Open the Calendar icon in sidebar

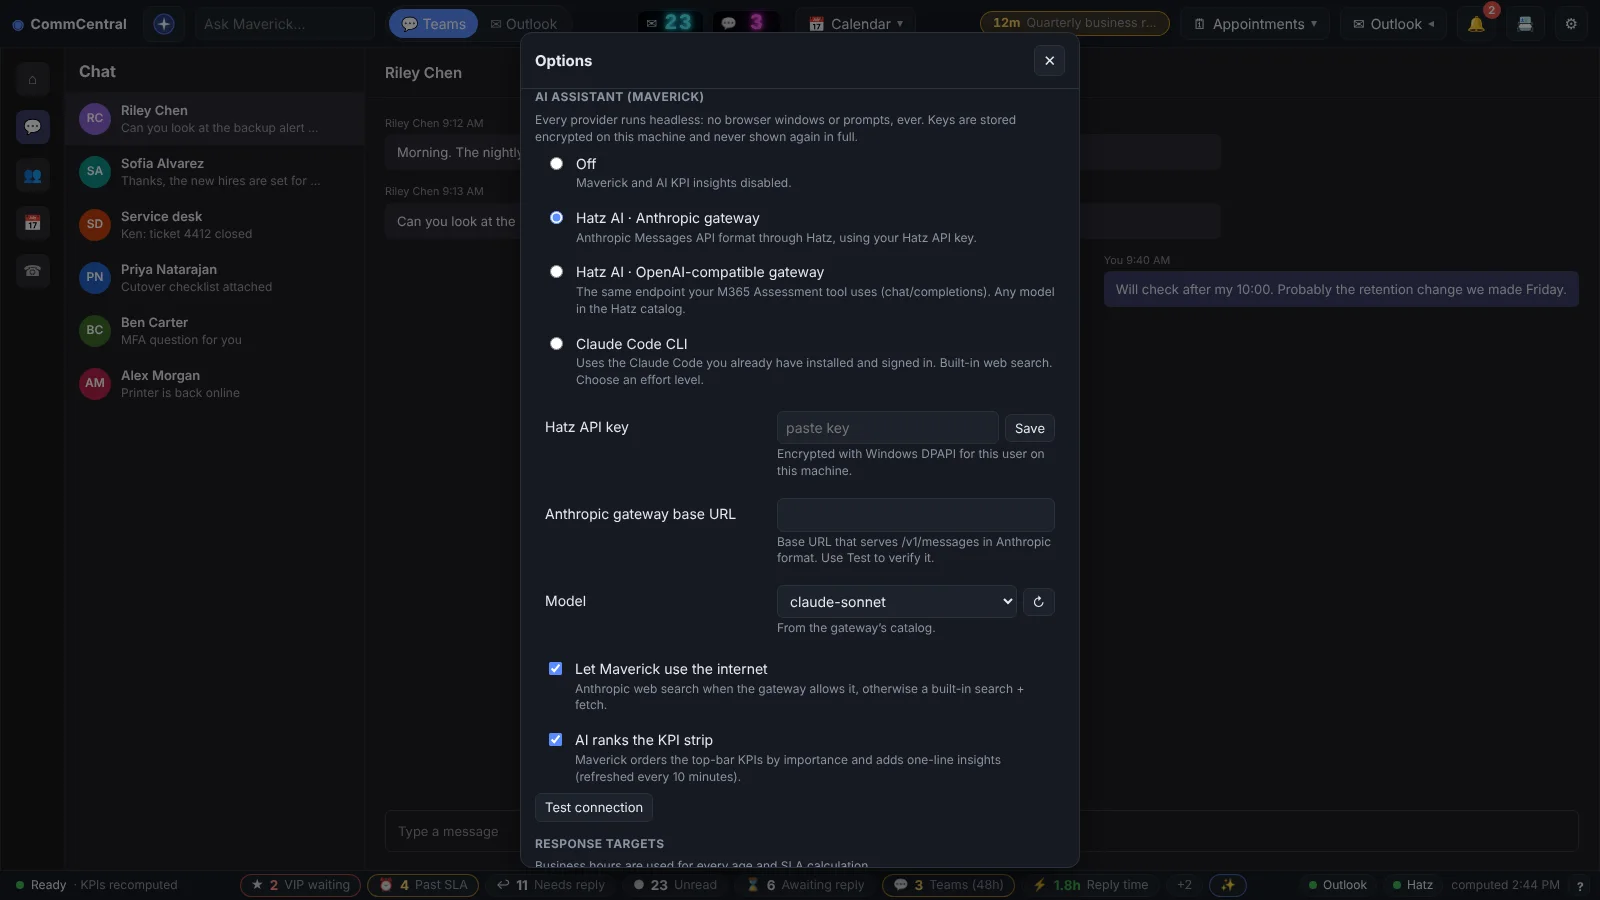point(33,223)
